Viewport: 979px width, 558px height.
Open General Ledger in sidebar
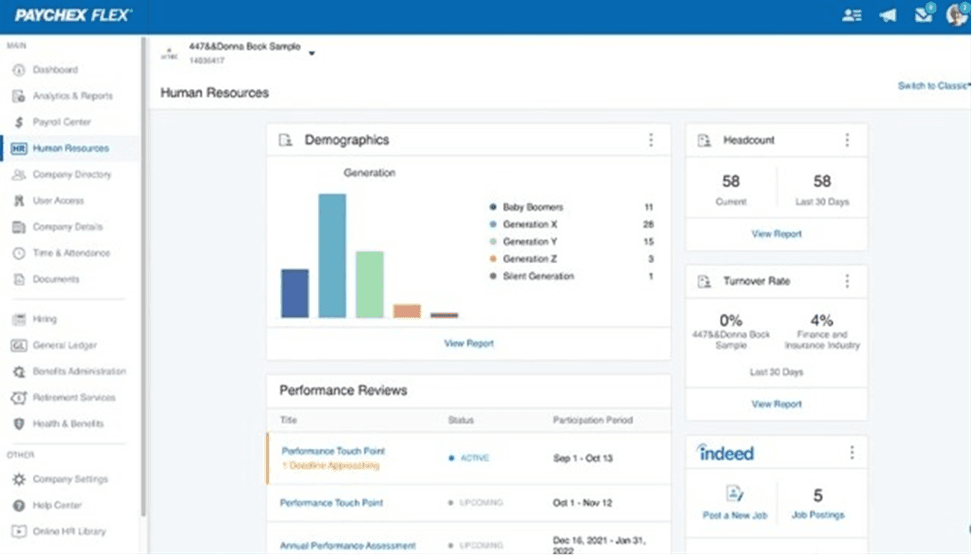[x=64, y=346]
